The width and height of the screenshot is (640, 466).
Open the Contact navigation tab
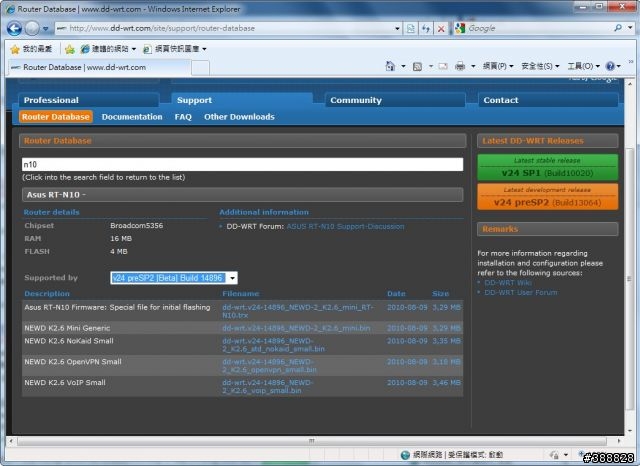coord(548,100)
